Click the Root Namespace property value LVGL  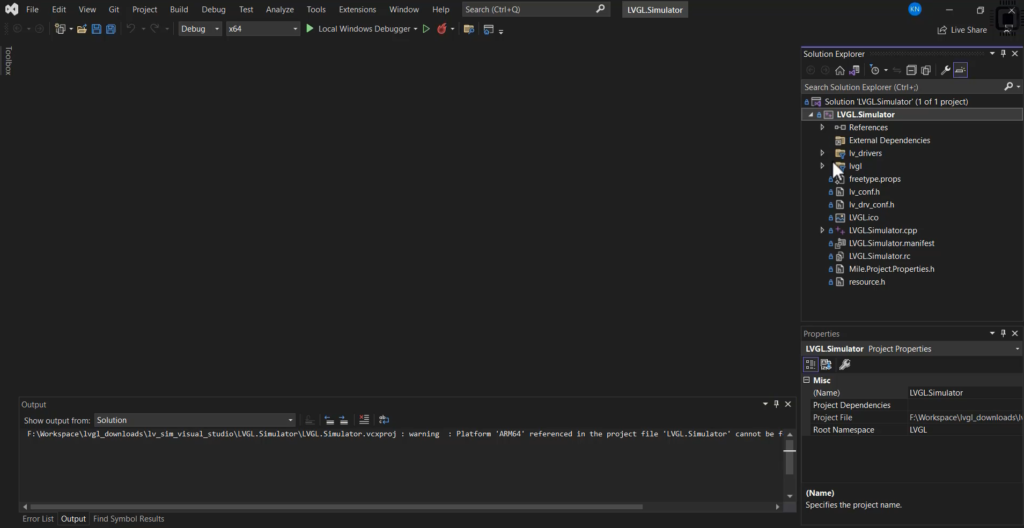coord(918,430)
